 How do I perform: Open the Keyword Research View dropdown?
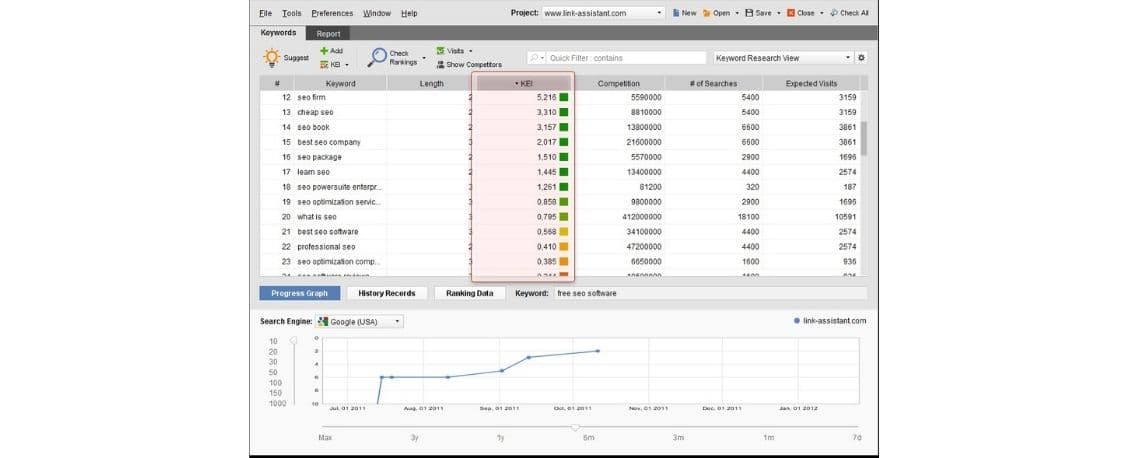(848, 58)
